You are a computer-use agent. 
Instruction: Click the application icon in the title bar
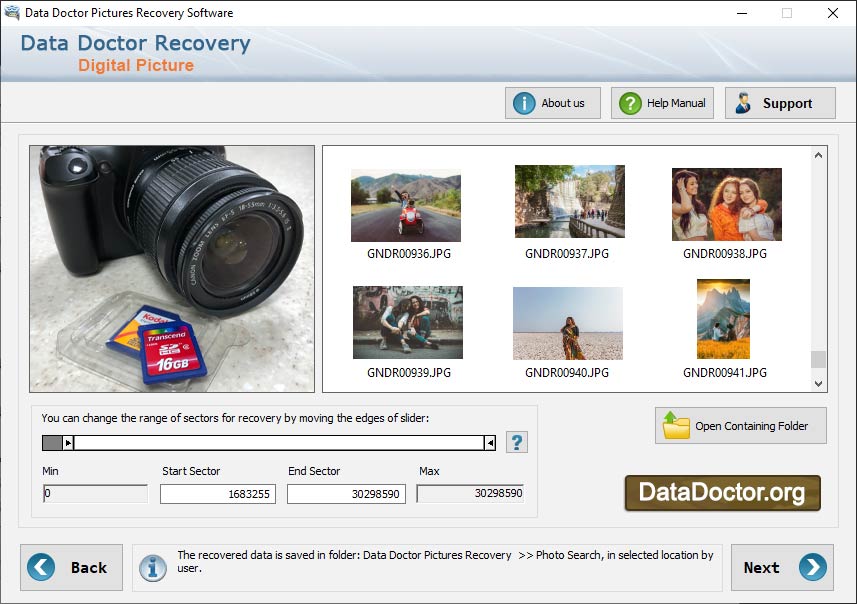pos(12,13)
